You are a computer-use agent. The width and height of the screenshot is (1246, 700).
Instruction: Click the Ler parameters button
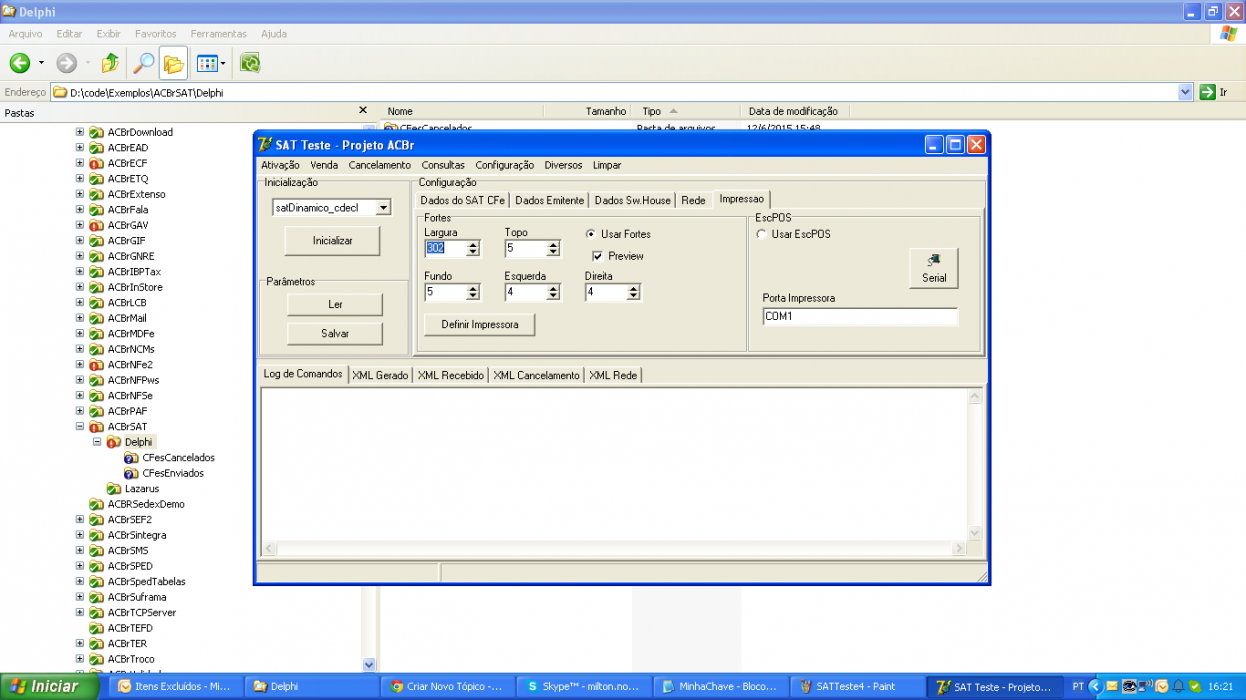335,304
